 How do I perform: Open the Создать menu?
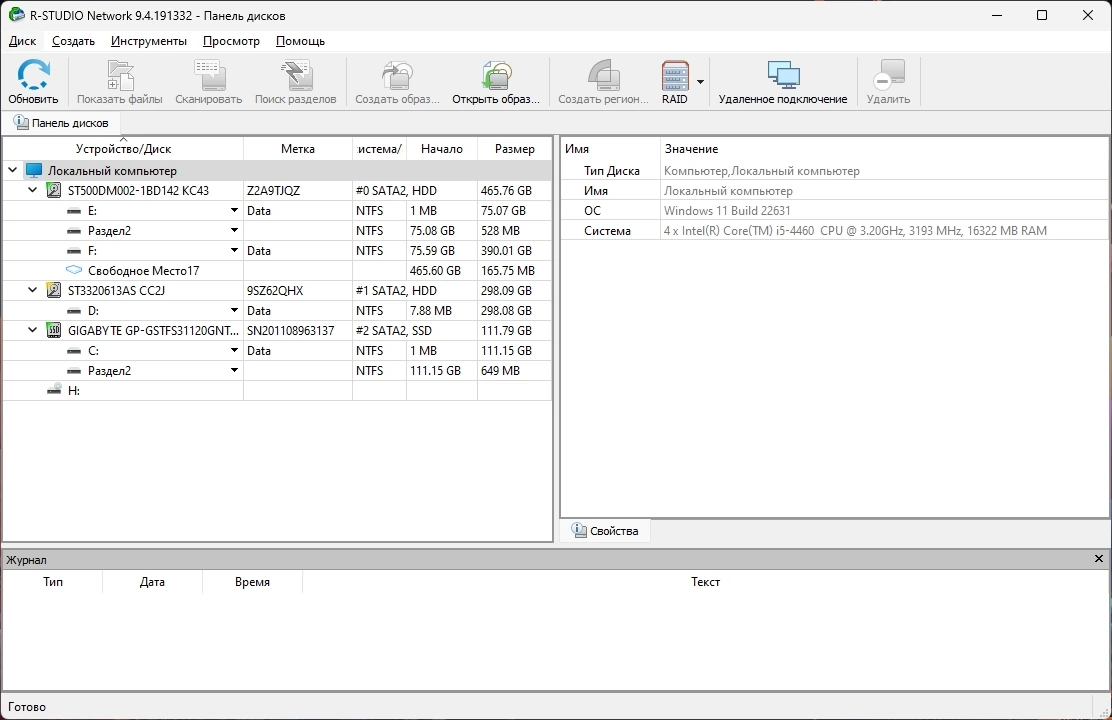[74, 41]
